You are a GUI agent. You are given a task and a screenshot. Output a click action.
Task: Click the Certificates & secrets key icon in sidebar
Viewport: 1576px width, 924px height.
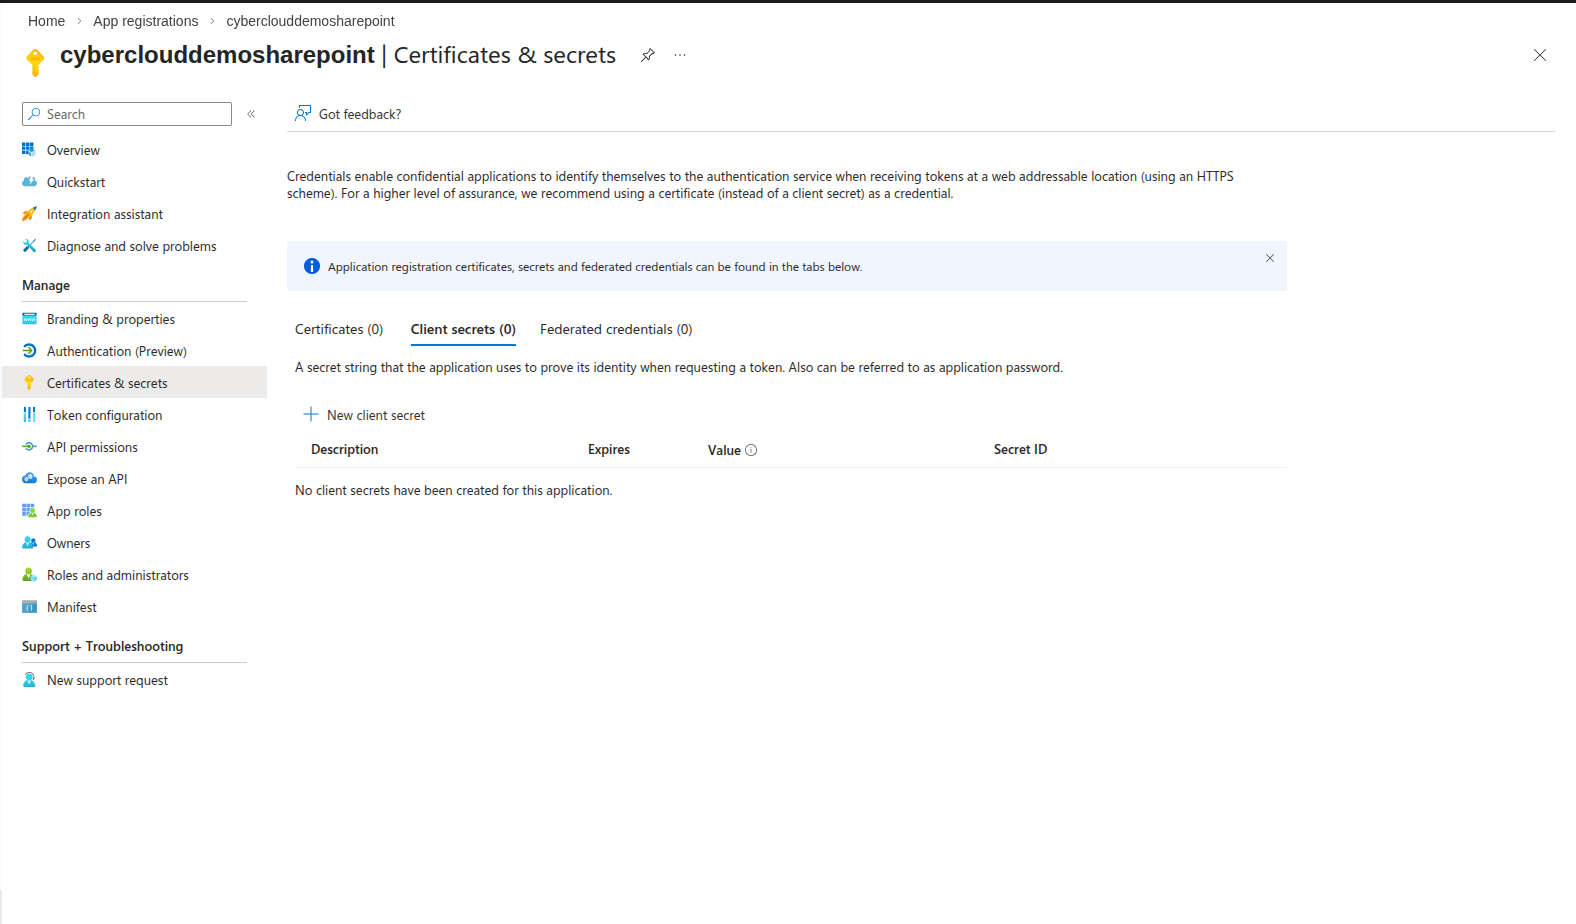[29, 383]
